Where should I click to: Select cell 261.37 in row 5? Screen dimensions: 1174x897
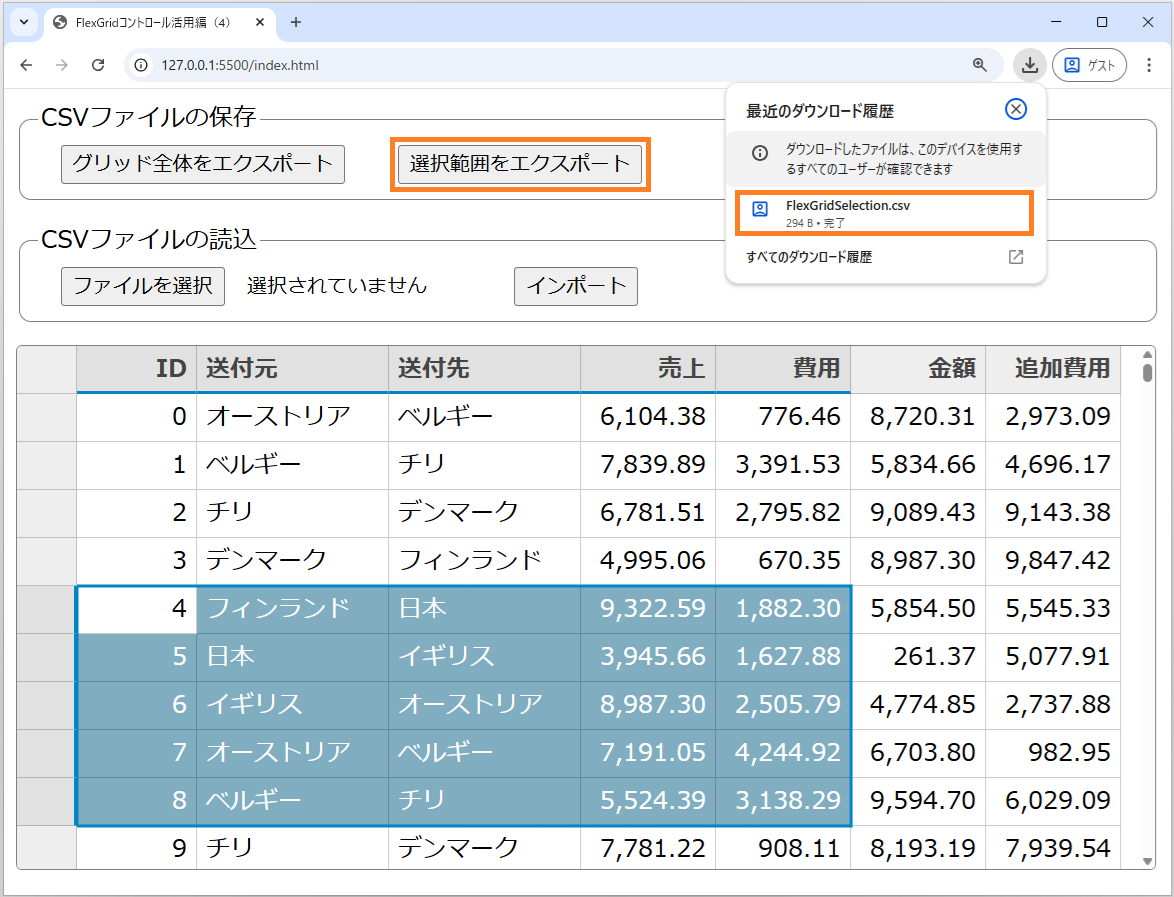click(x=918, y=657)
